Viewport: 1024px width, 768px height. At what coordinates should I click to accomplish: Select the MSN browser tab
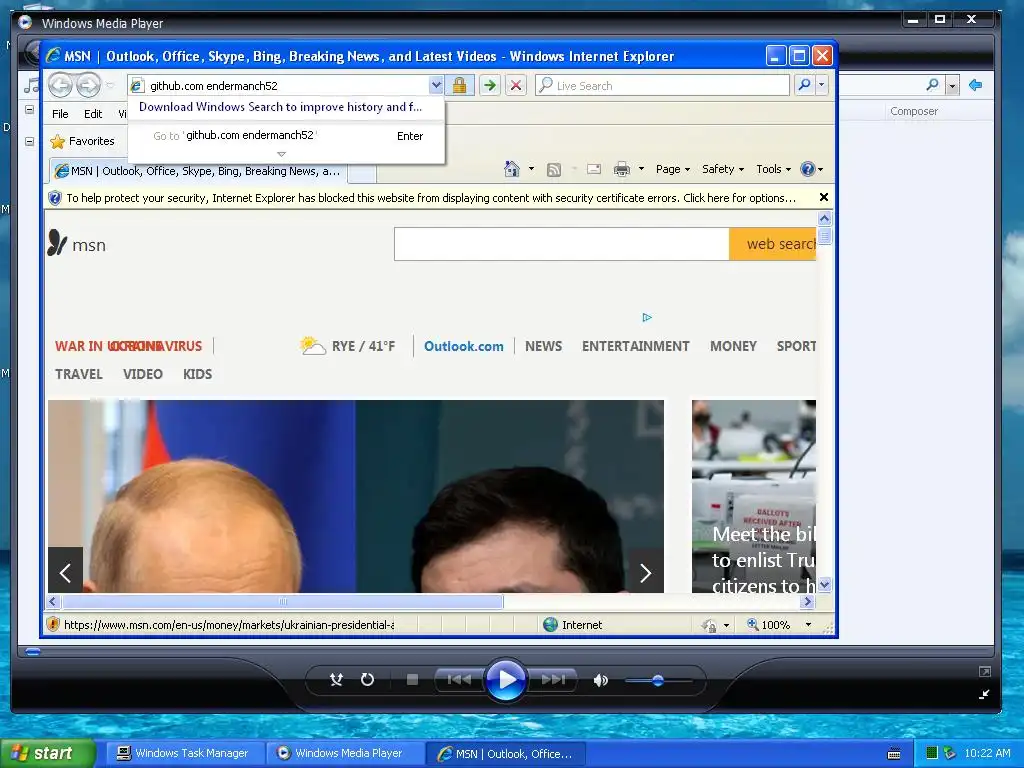click(x=198, y=171)
